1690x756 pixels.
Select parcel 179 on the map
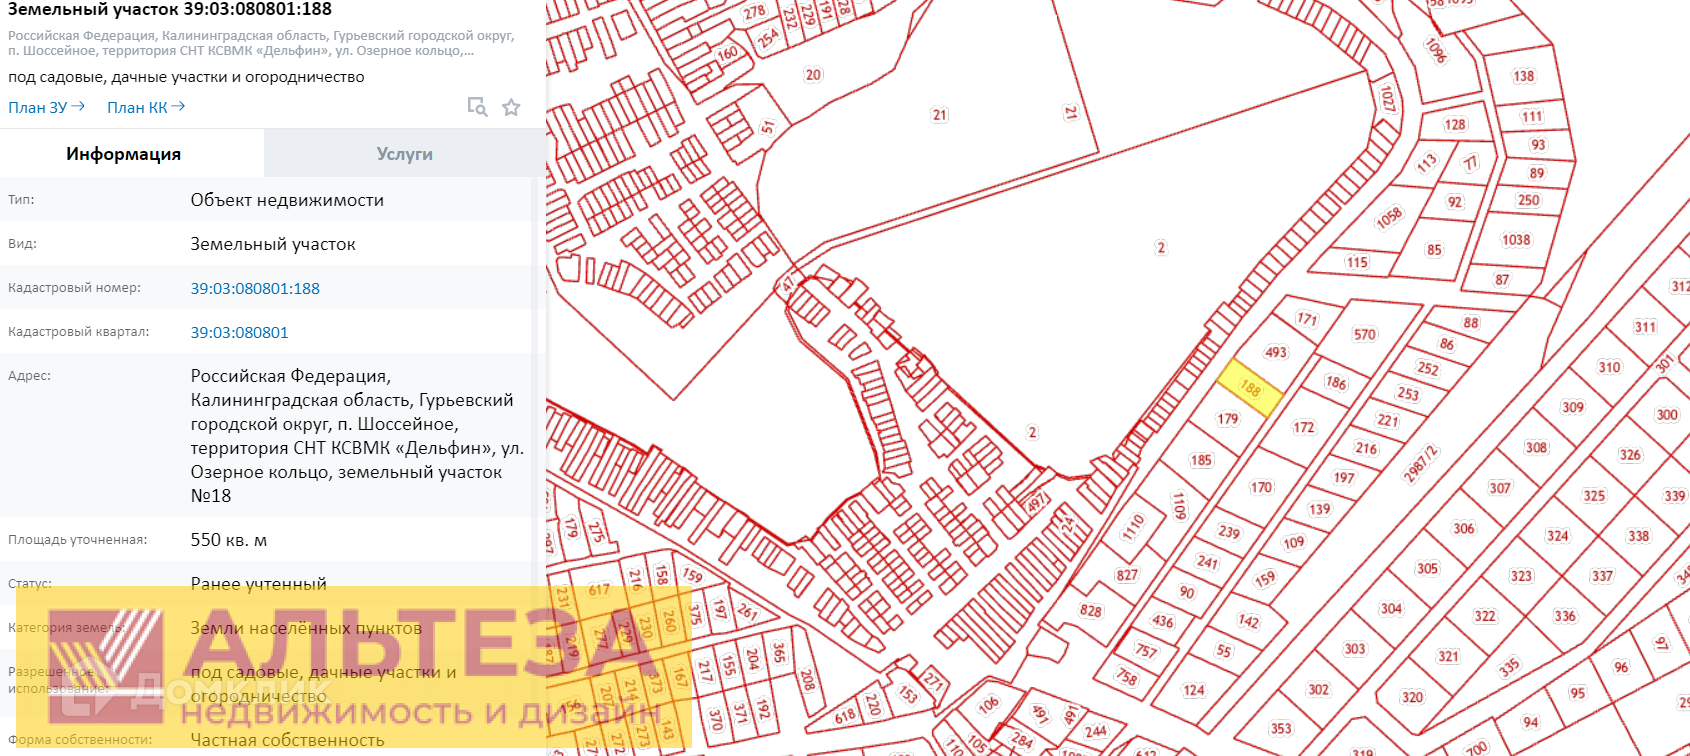coord(1228,419)
